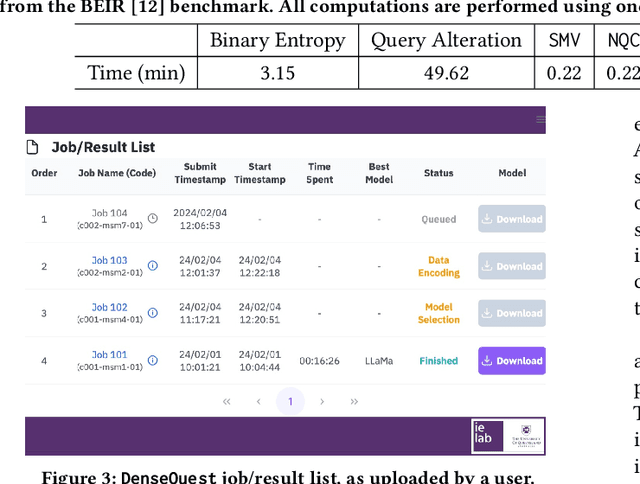
Task: Click the Time Spent column header
Action: coord(320,173)
